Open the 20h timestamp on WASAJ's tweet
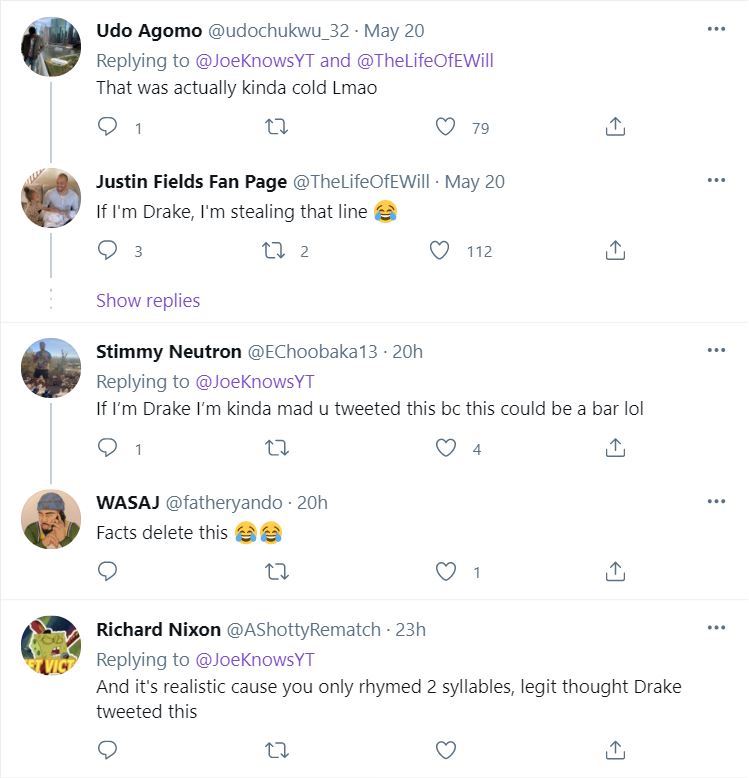The height and width of the screenshot is (778, 749). point(312,502)
